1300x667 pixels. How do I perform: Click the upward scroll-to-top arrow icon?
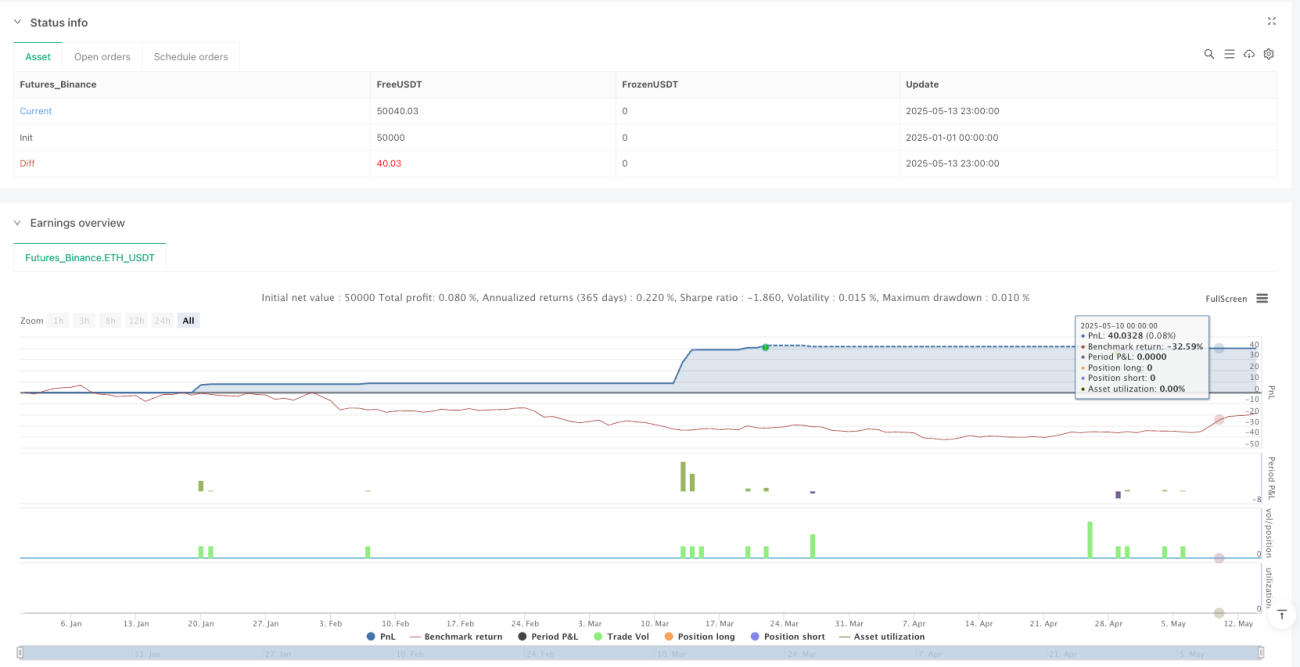[1283, 613]
